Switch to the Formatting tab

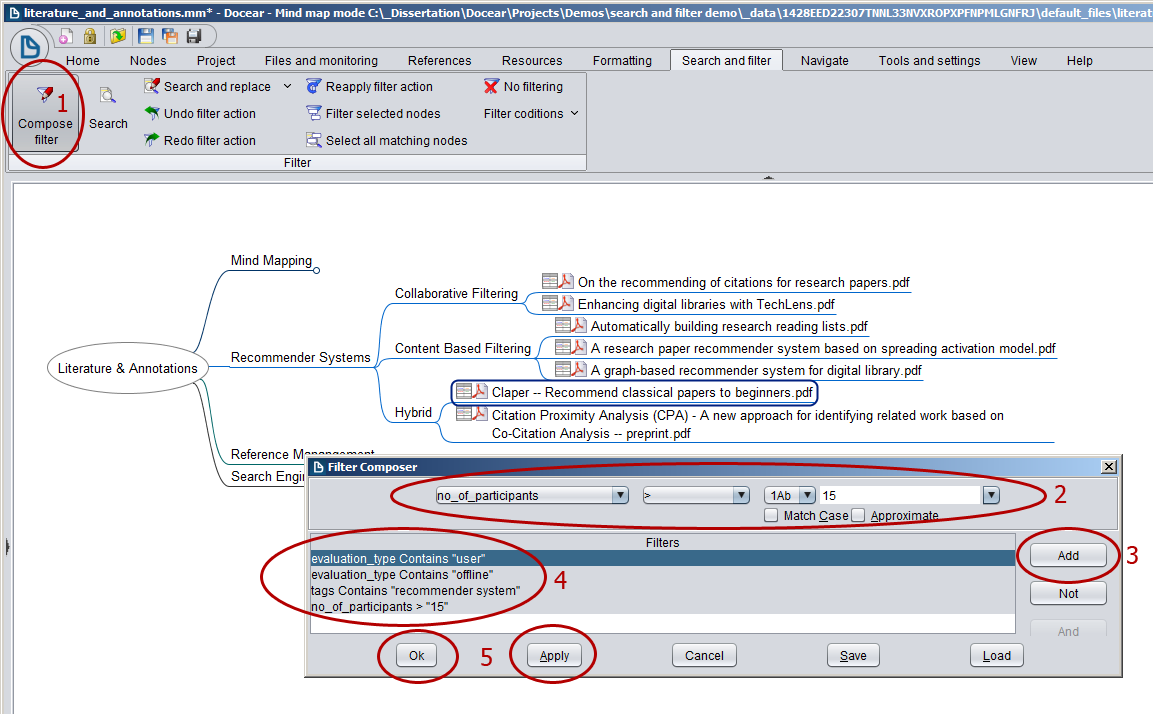[622, 60]
